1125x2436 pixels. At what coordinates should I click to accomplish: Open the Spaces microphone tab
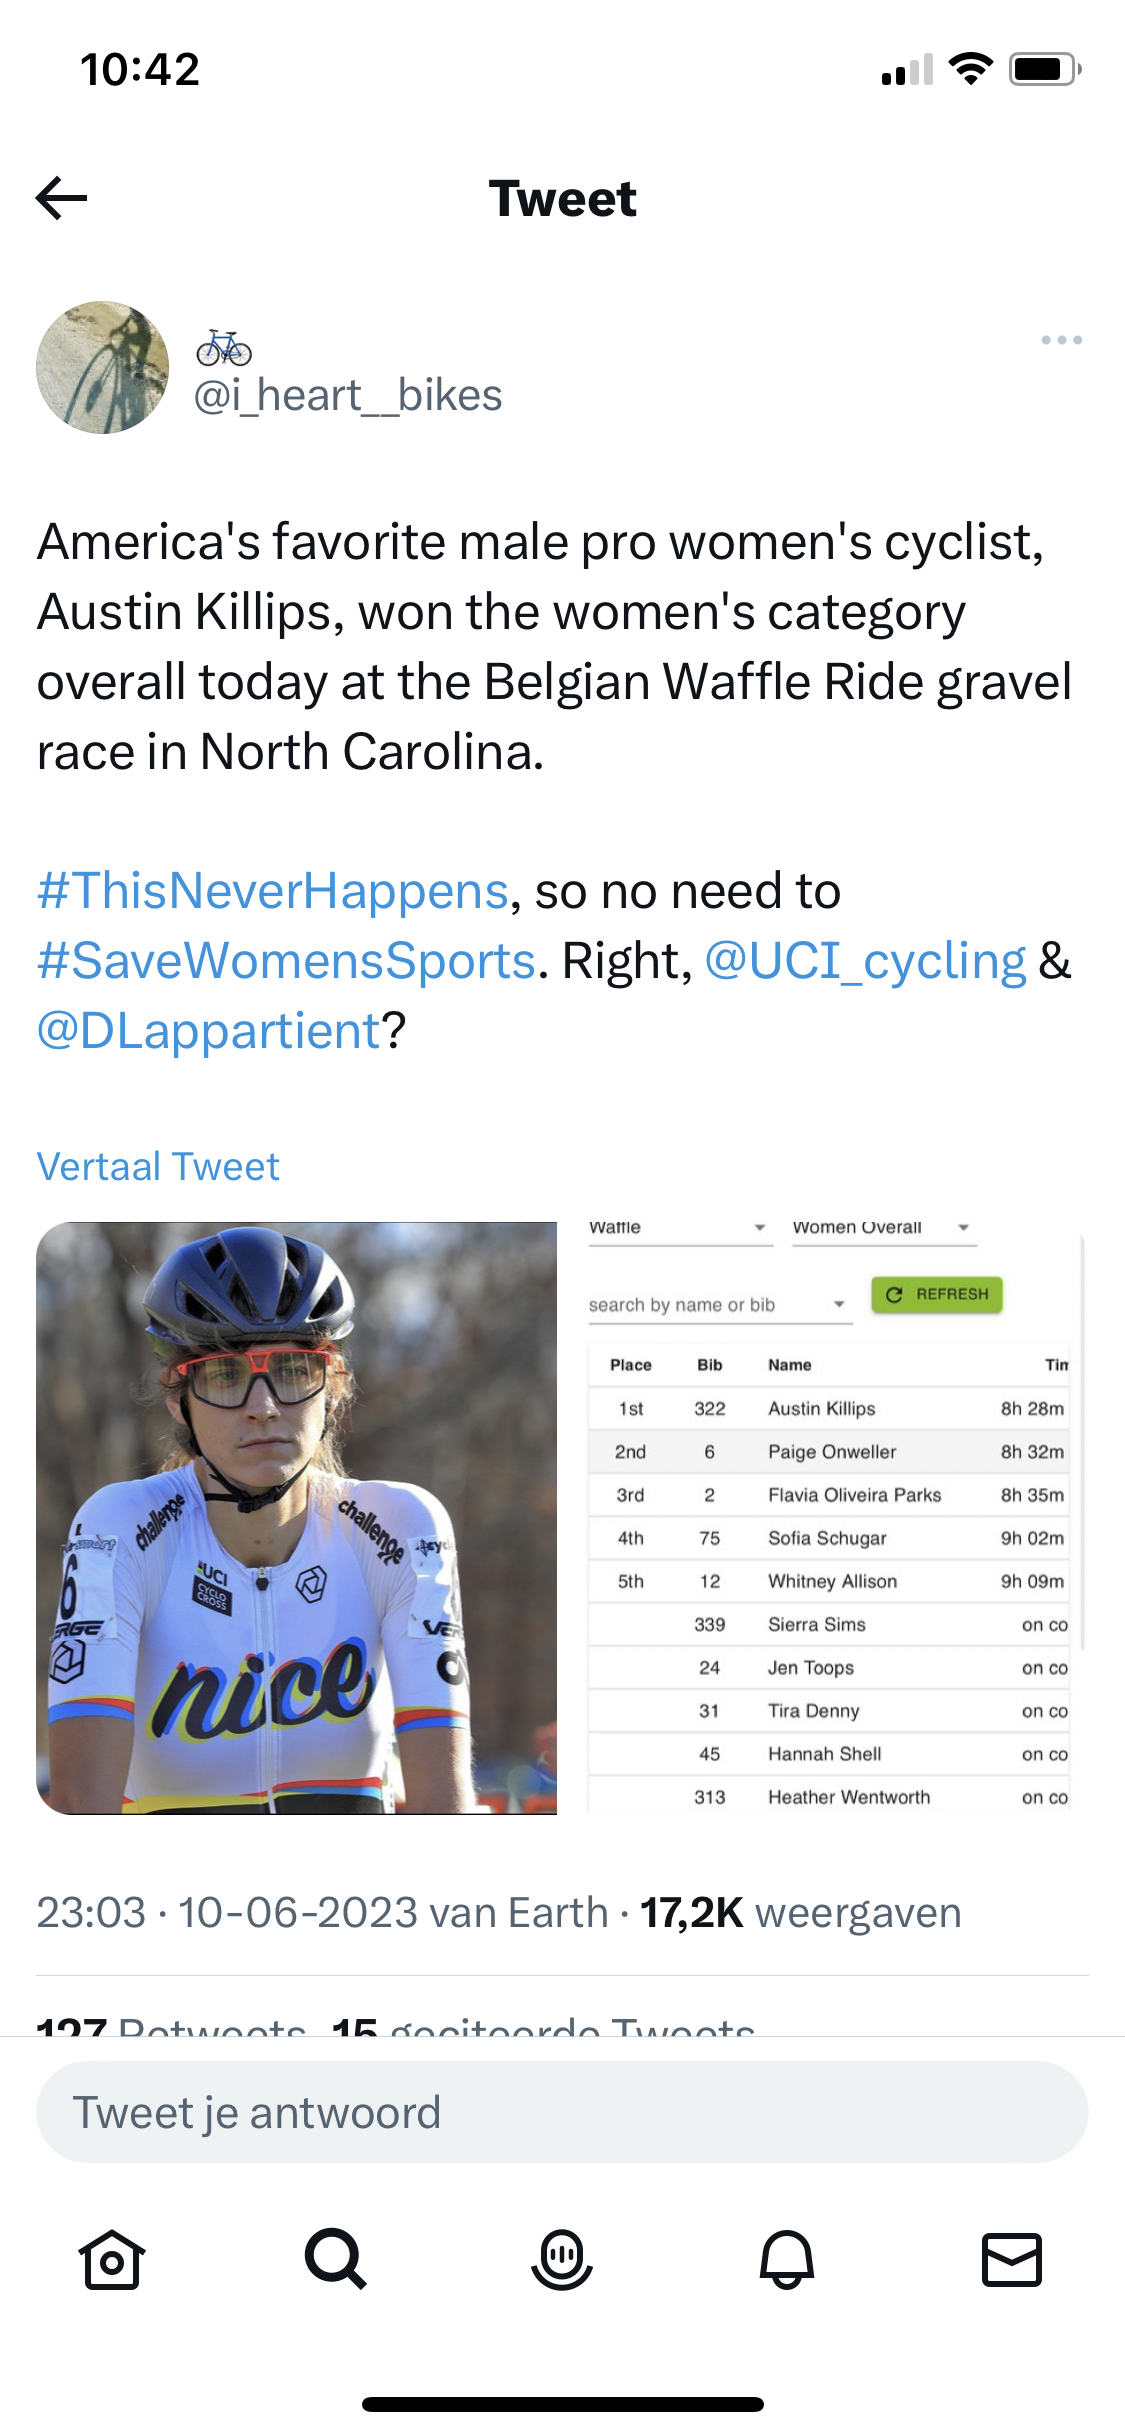(562, 2259)
